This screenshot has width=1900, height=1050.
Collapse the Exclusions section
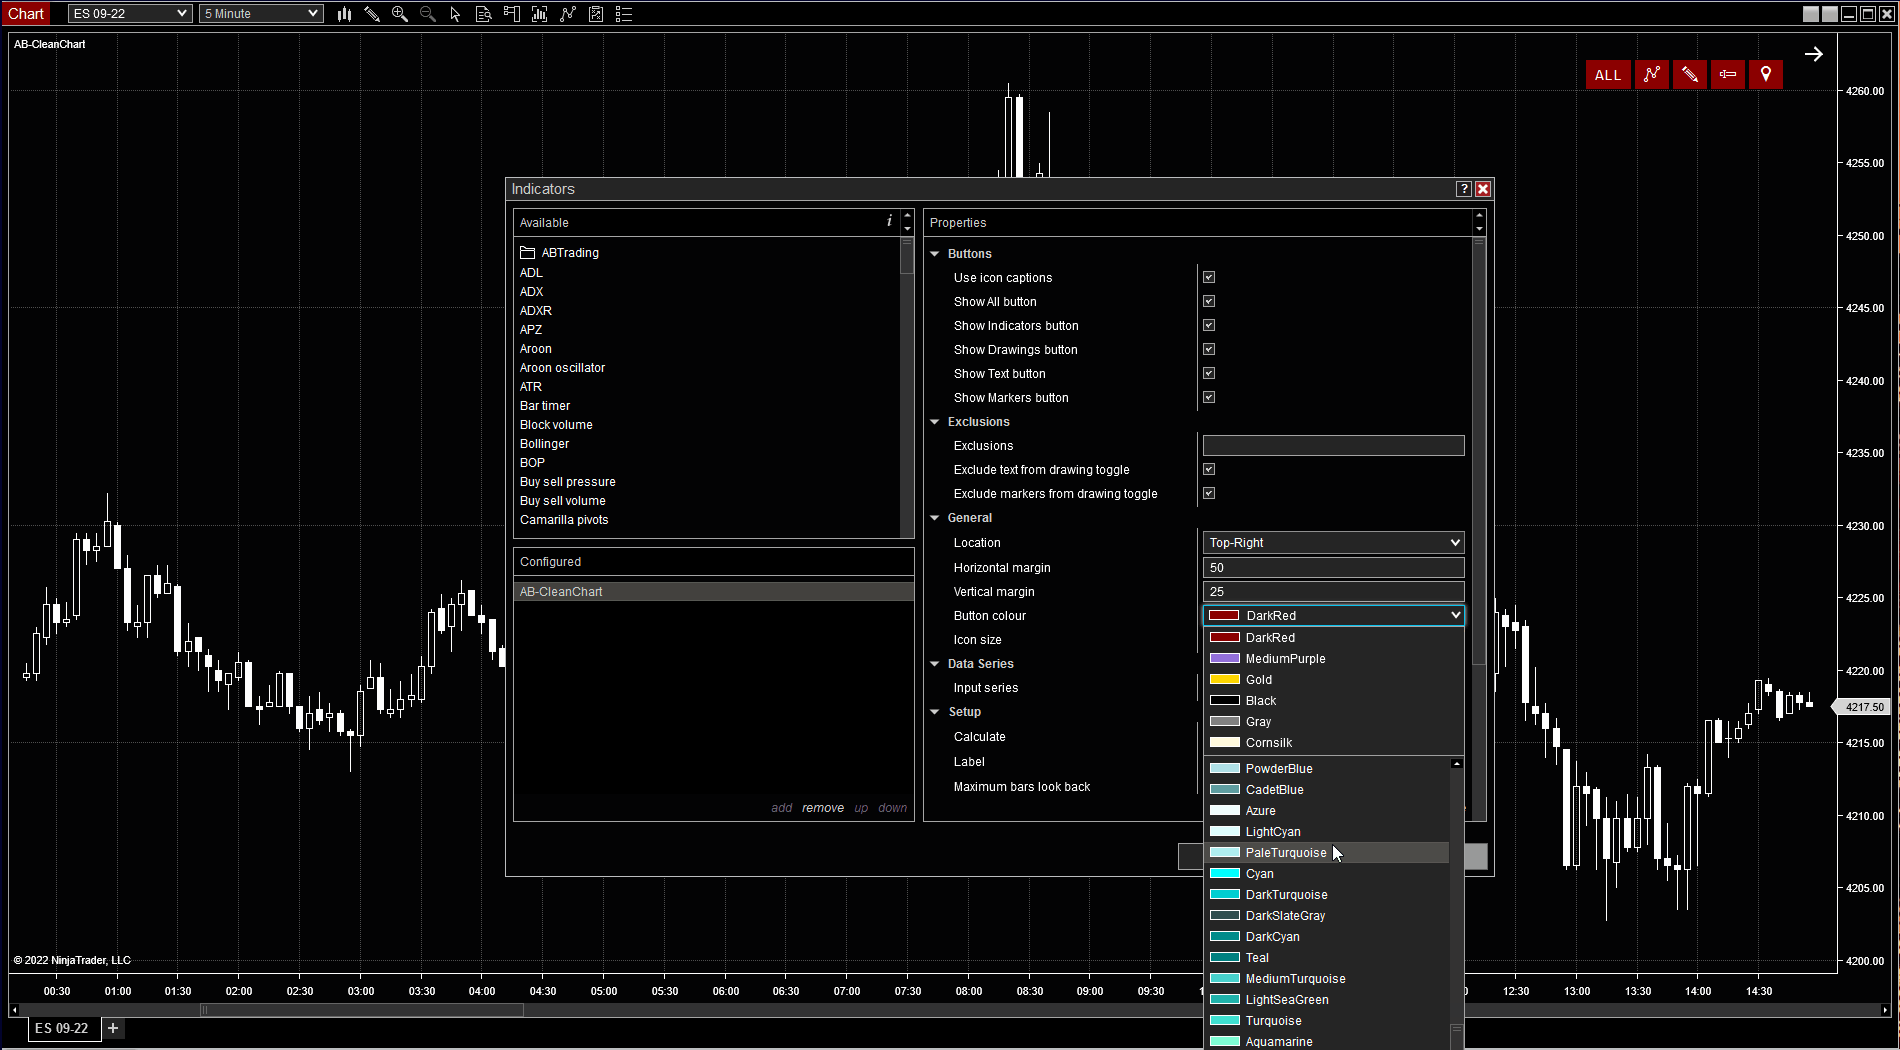click(935, 422)
